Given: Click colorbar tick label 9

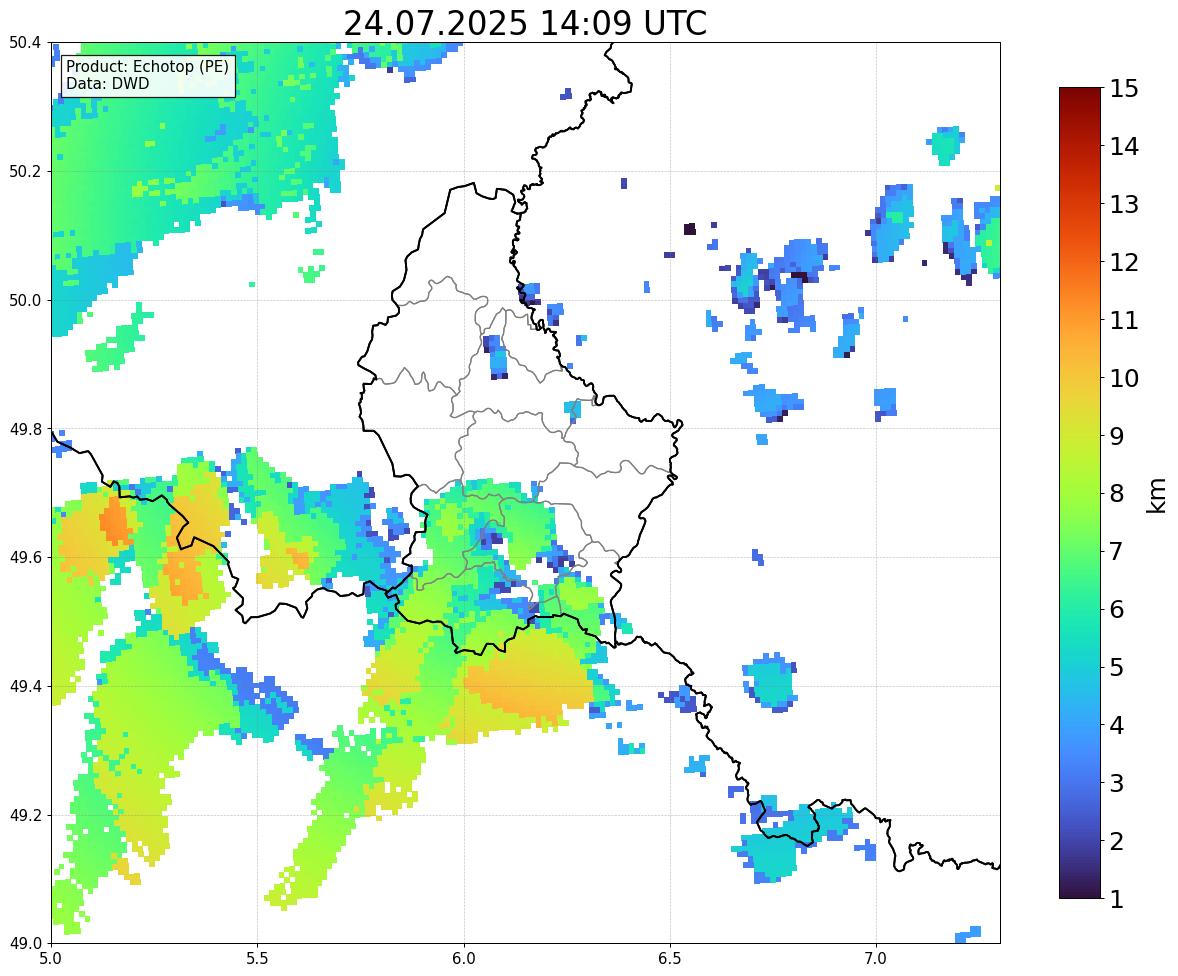Looking at the screenshot, I should (1117, 436).
